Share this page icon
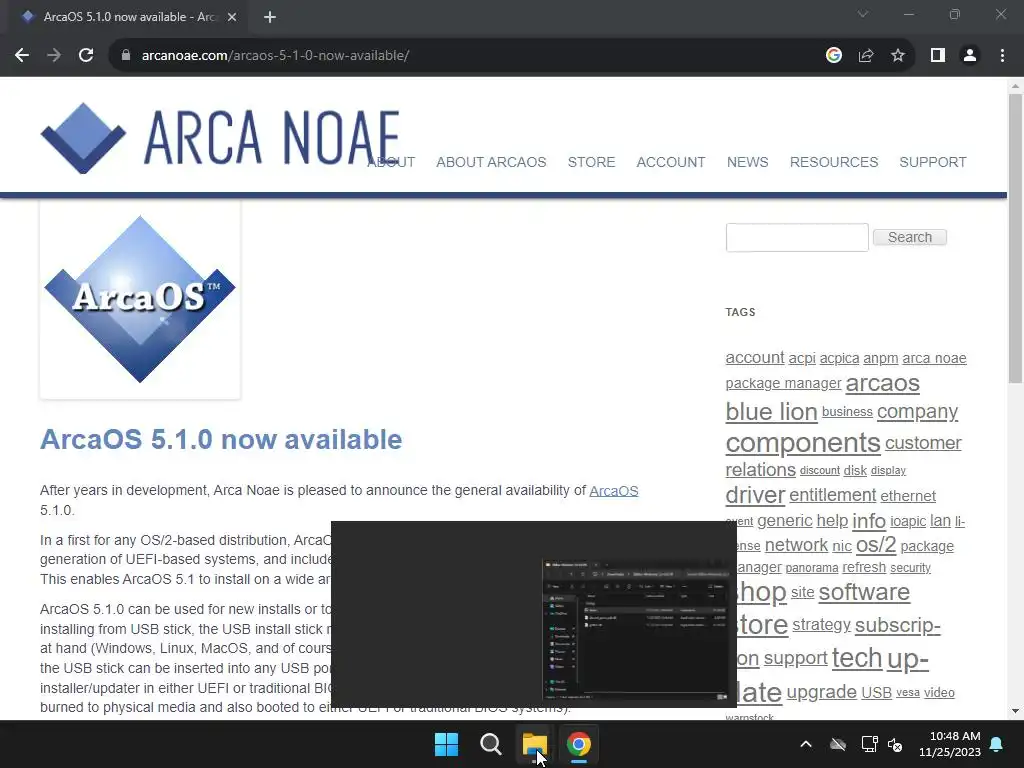Screen dimensions: 1024x768 tap(866, 56)
